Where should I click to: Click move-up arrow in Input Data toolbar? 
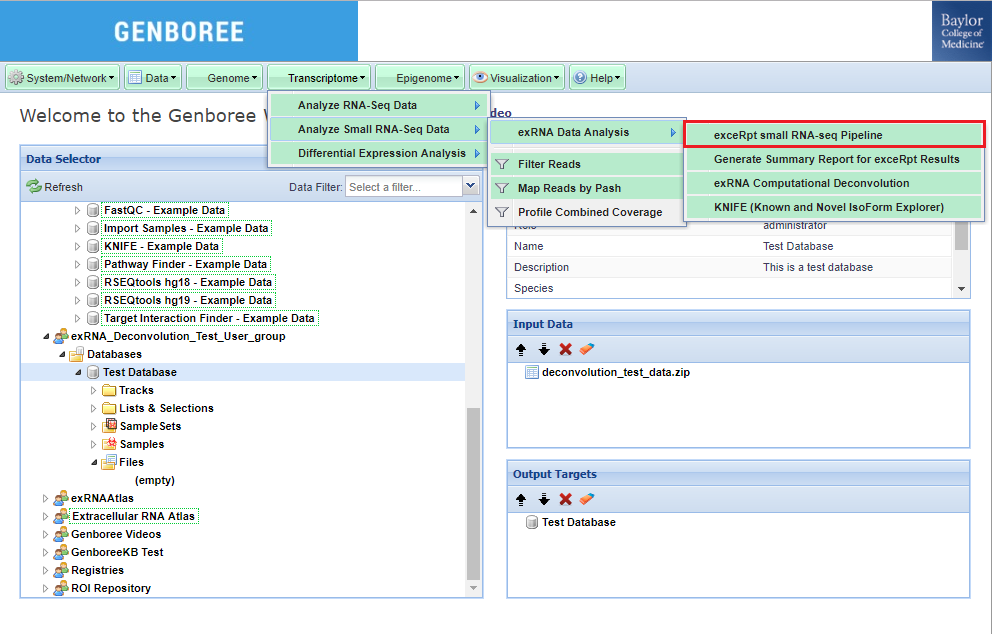[521, 349]
